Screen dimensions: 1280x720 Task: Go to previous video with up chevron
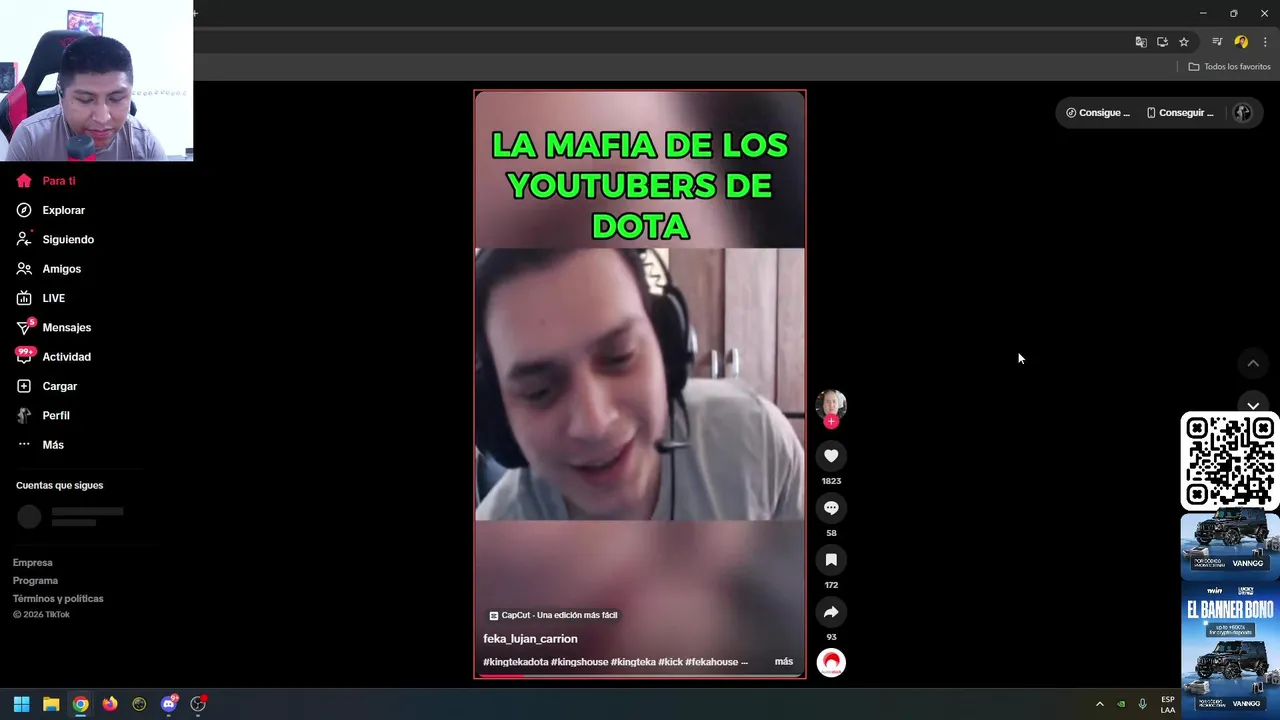coord(1253,363)
